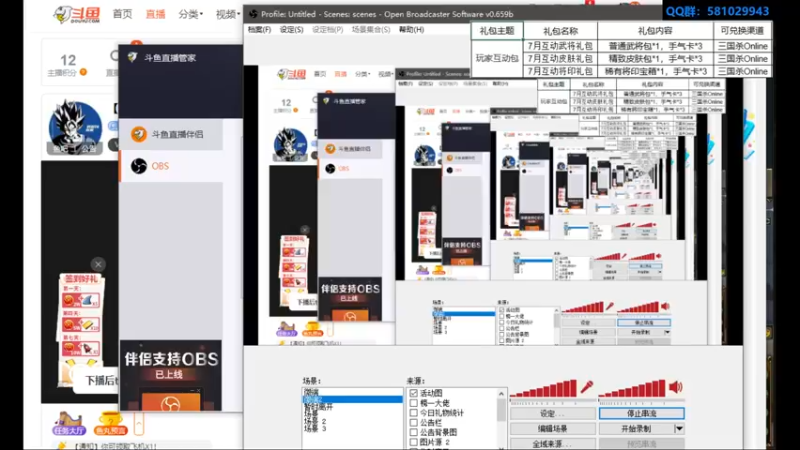Click the first-day reward card in 签到好礼

(x=81, y=301)
